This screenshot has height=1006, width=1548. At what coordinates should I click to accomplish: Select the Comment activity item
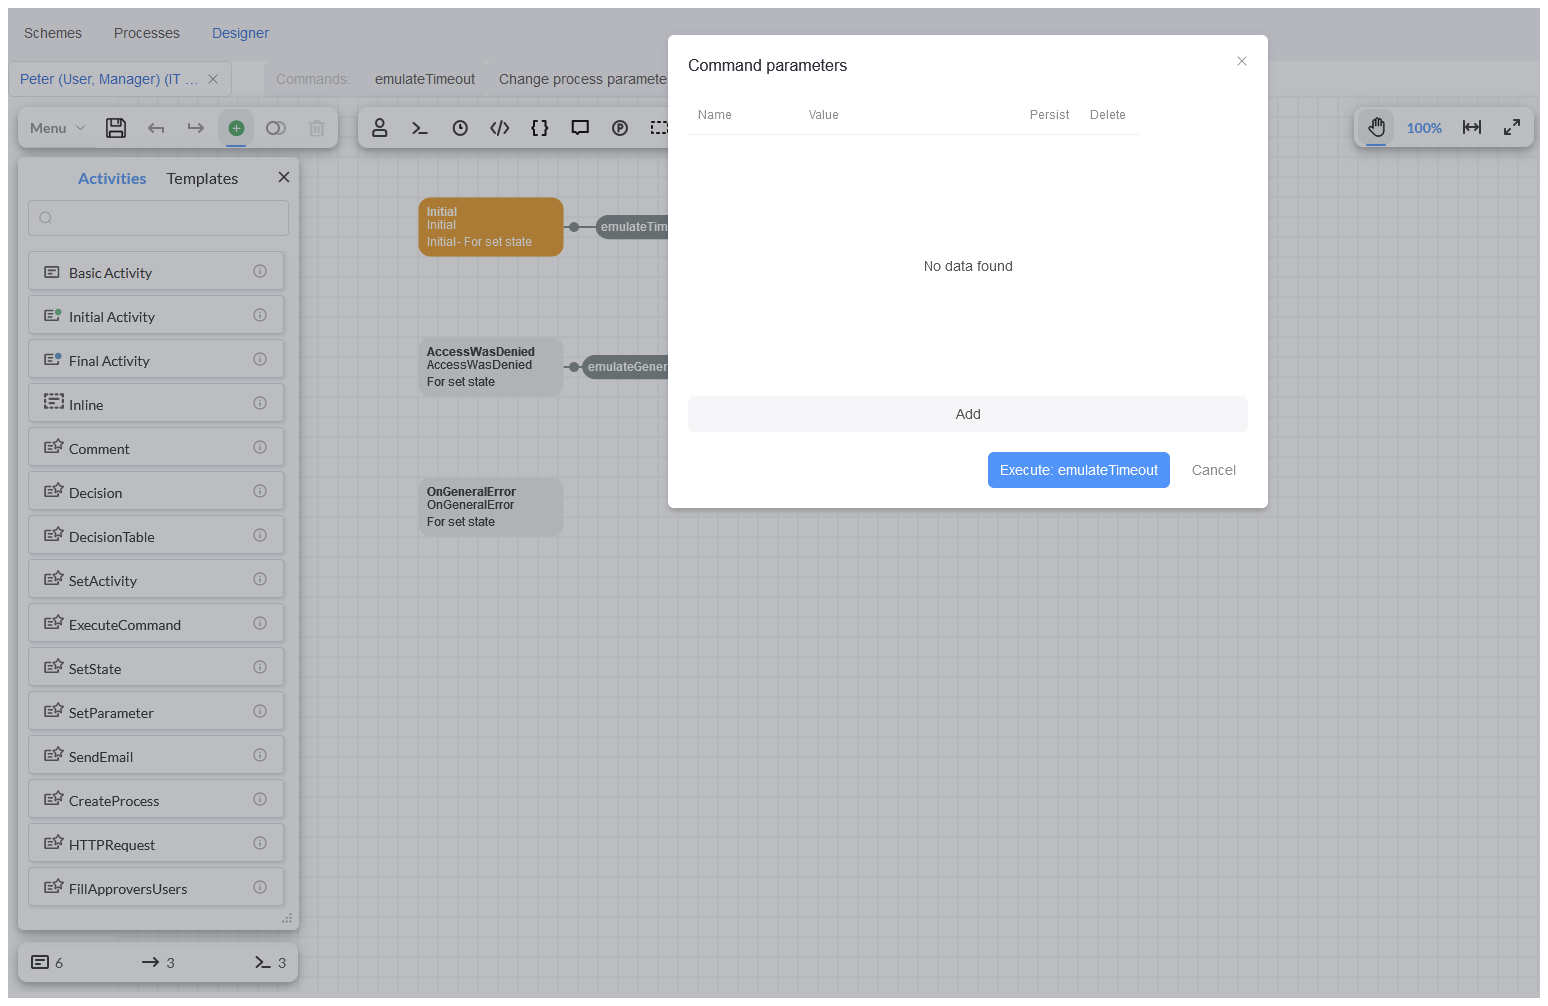(156, 448)
